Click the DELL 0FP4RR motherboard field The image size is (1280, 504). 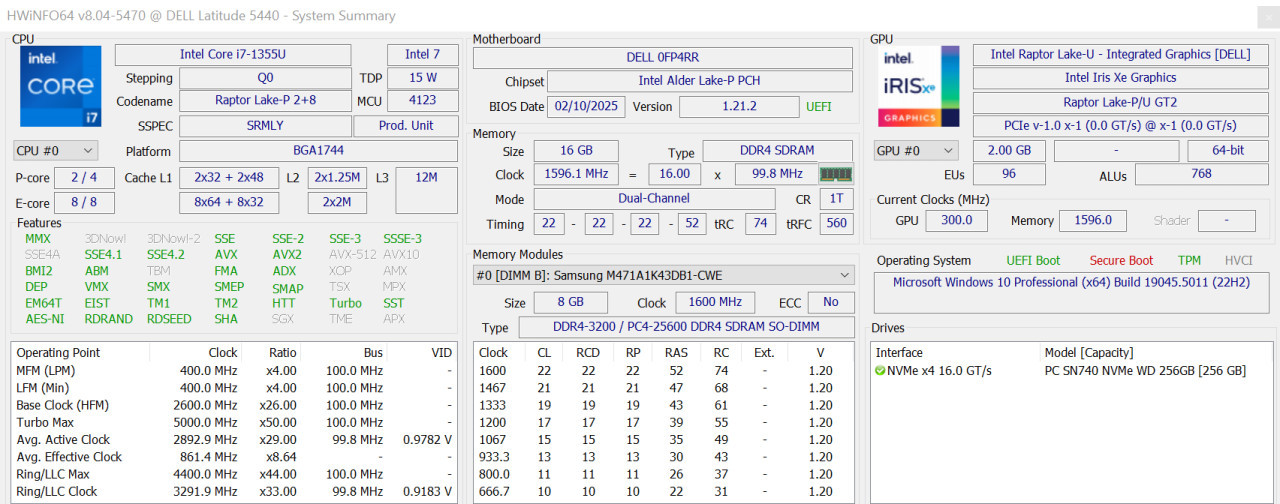pos(662,58)
